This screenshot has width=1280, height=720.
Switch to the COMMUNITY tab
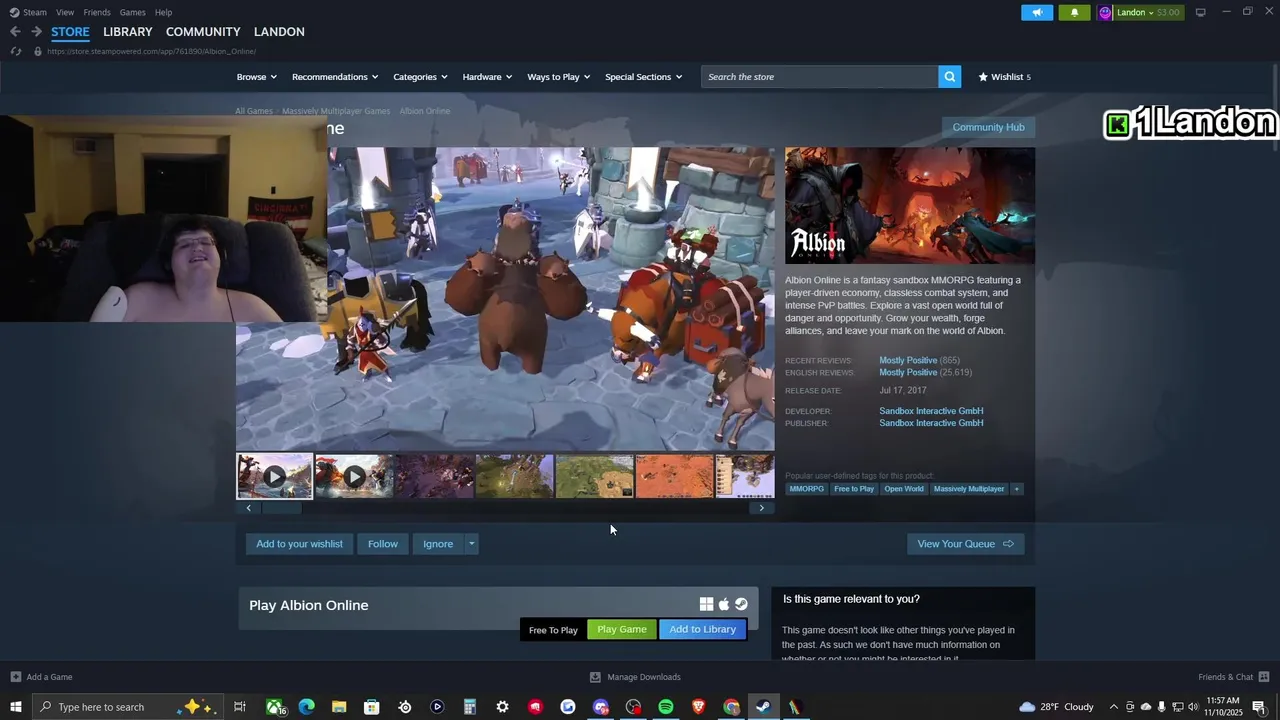point(203,32)
